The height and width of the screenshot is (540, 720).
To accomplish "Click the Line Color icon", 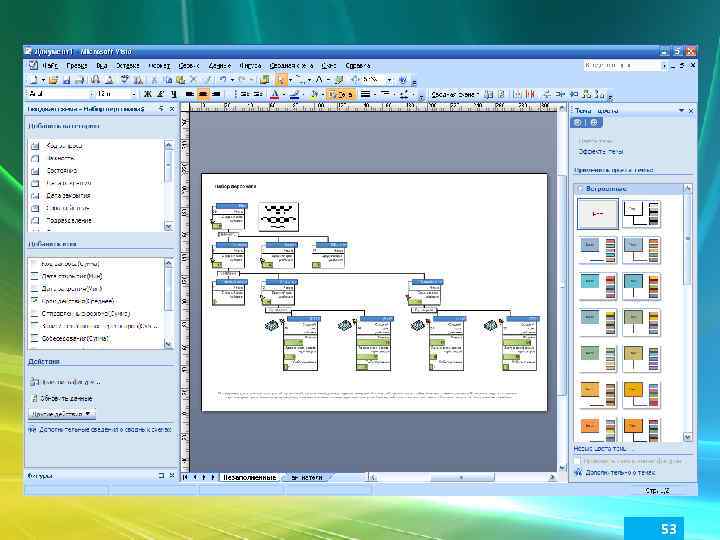I will (294, 94).
